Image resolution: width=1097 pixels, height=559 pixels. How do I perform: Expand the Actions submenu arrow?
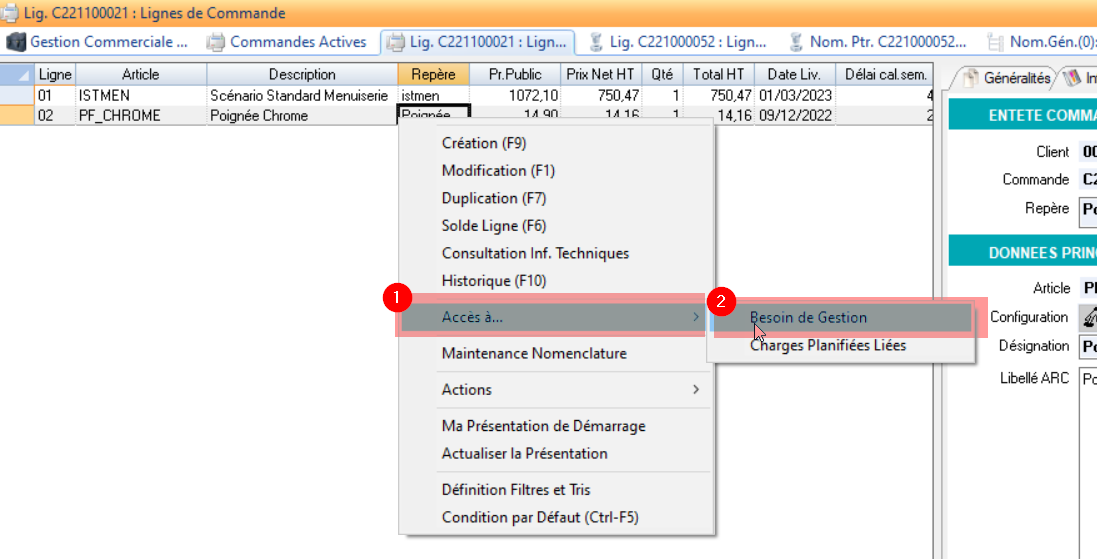[695, 389]
